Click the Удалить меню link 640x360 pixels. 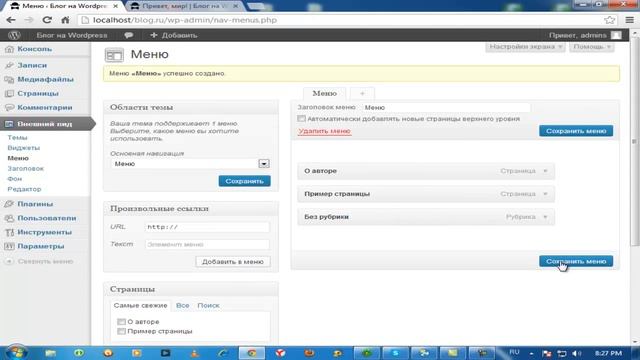(324, 131)
